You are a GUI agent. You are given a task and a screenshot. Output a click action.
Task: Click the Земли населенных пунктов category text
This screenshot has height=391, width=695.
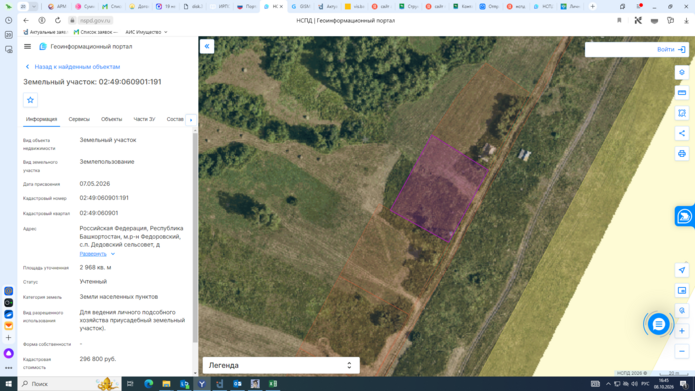pyautogui.click(x=118, y=297)
